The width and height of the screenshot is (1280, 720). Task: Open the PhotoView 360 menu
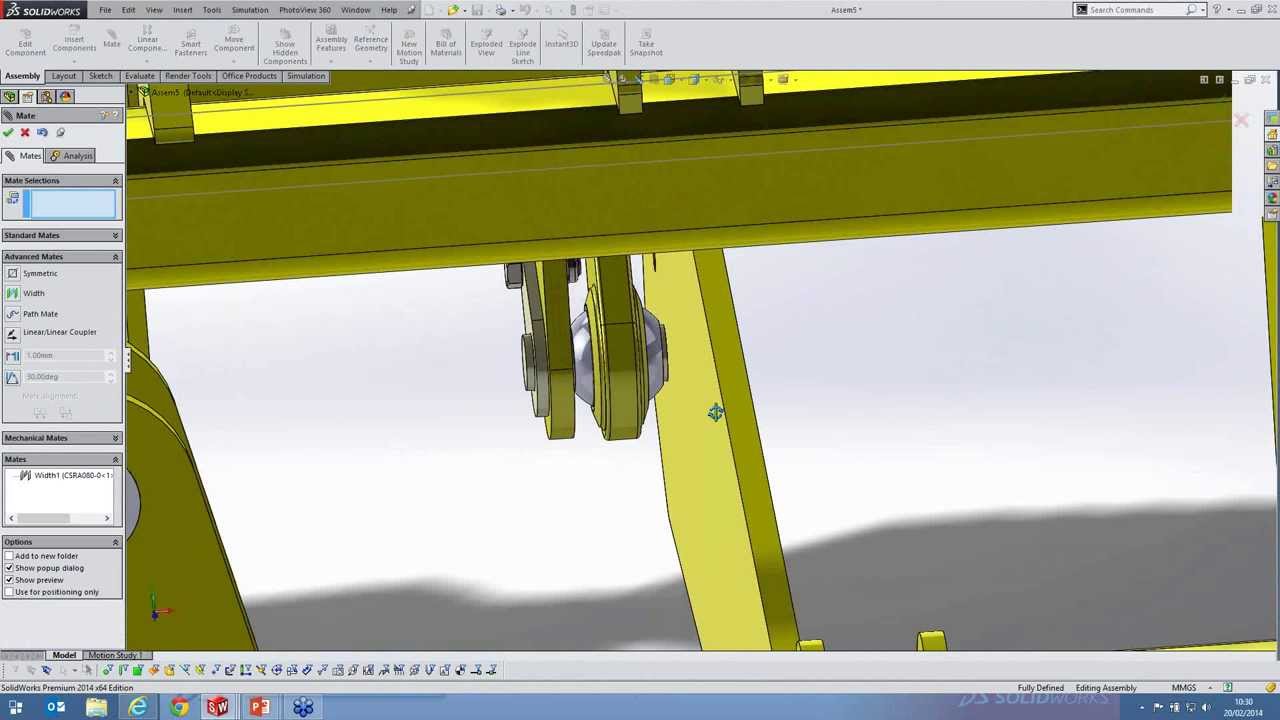(305, 10)
